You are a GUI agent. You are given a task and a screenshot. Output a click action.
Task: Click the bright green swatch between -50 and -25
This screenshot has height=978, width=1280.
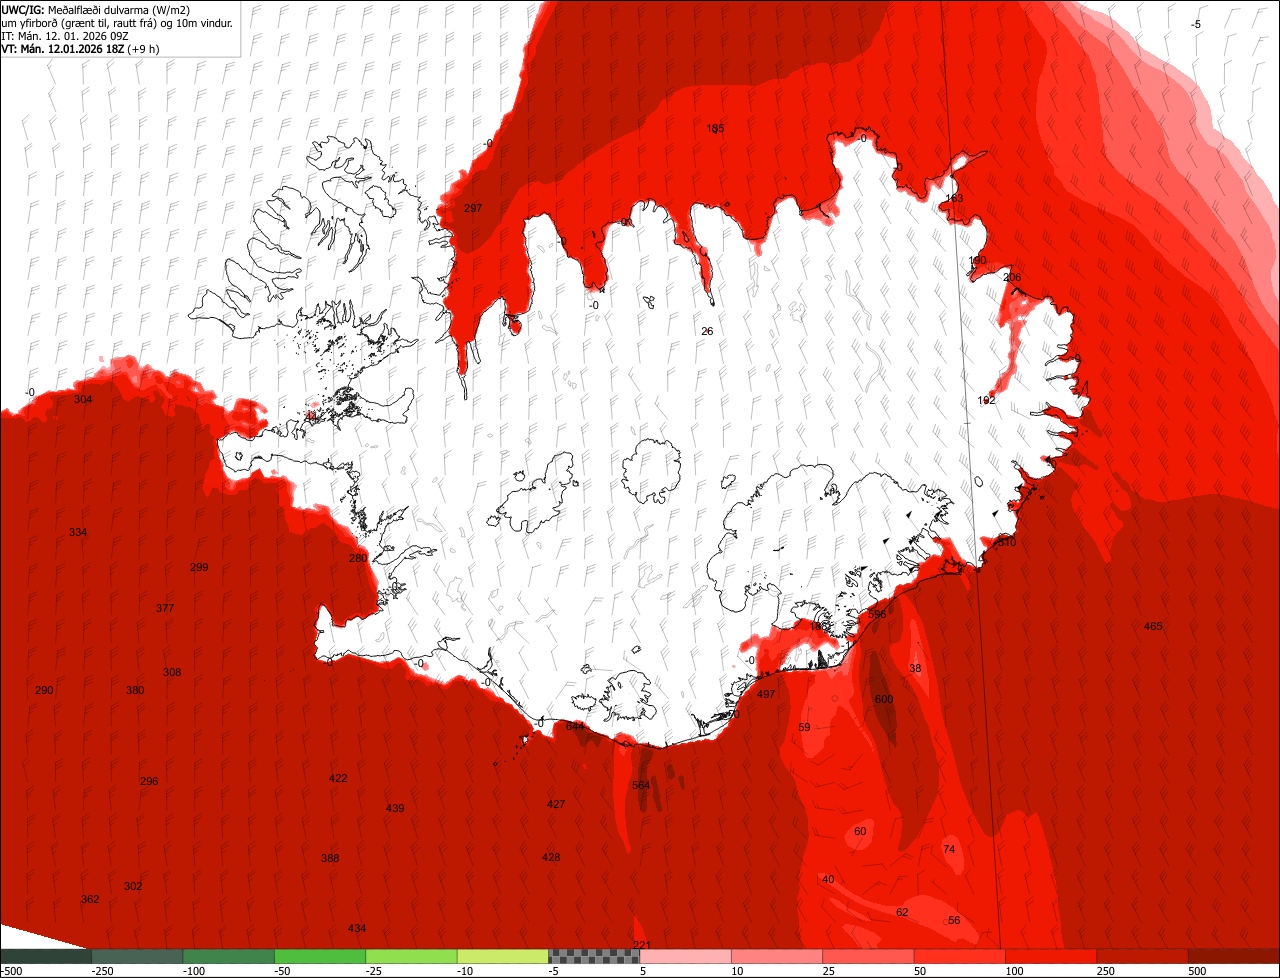click(320, 957)
